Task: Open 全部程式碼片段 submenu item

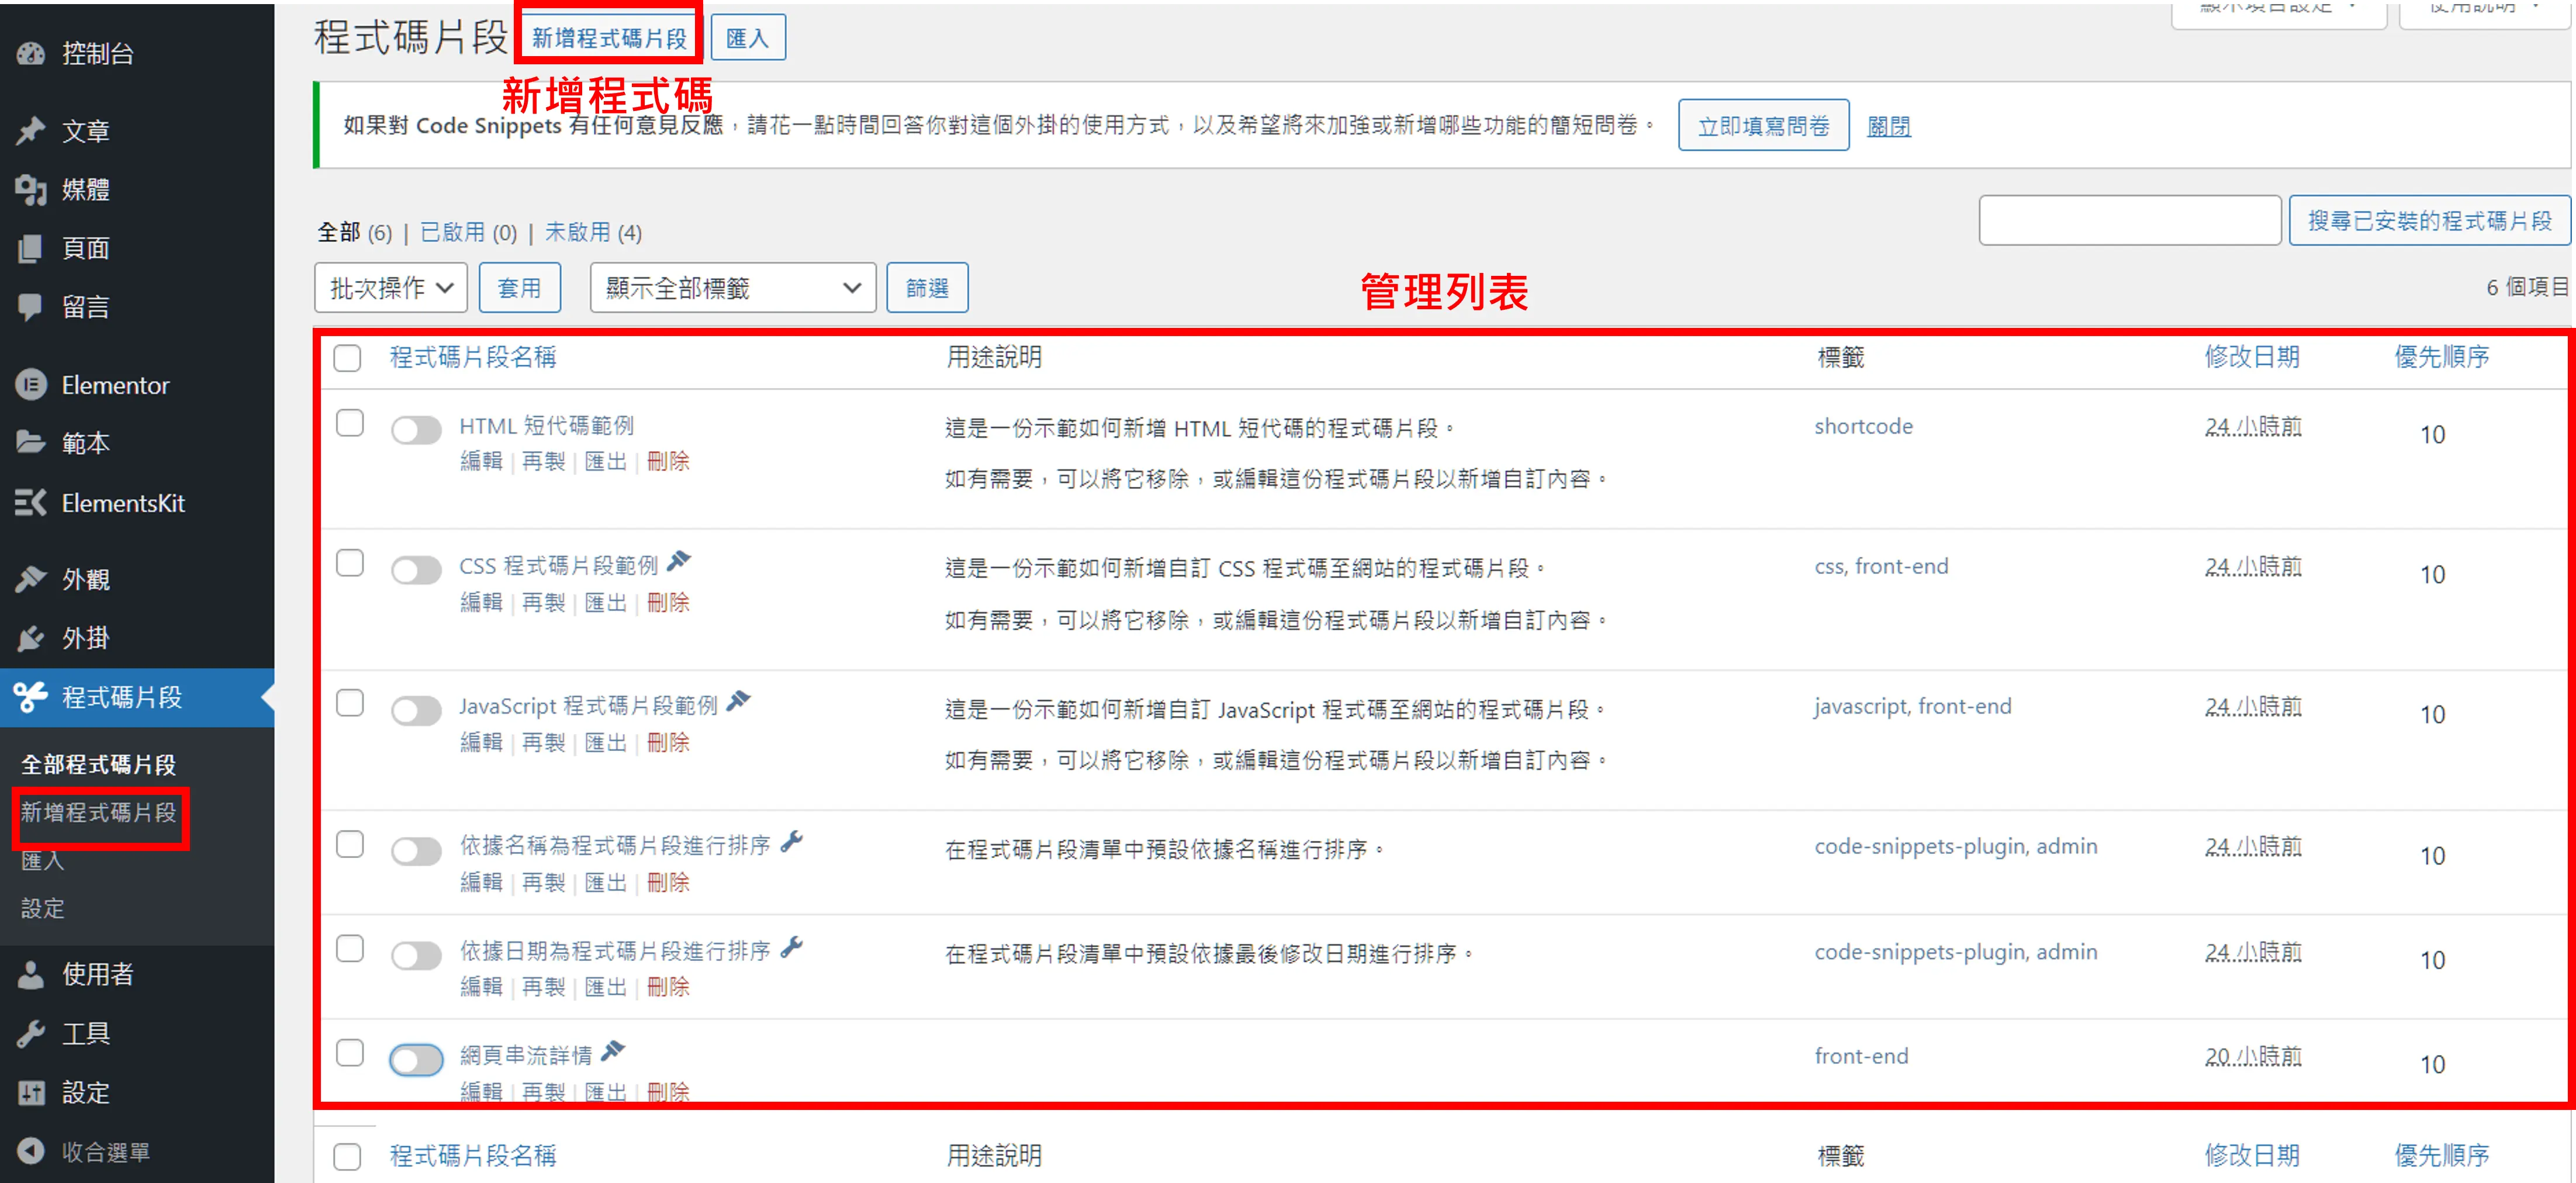Action: point(98,765)
